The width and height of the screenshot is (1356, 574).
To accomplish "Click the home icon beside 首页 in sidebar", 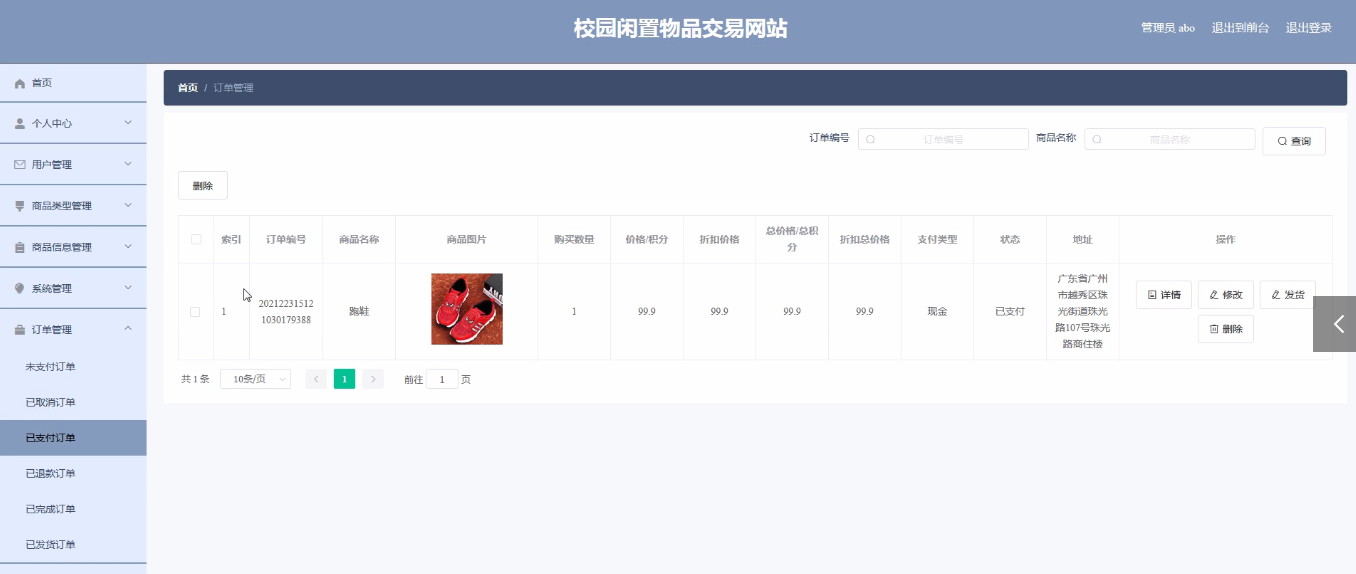I will (20, 83).
